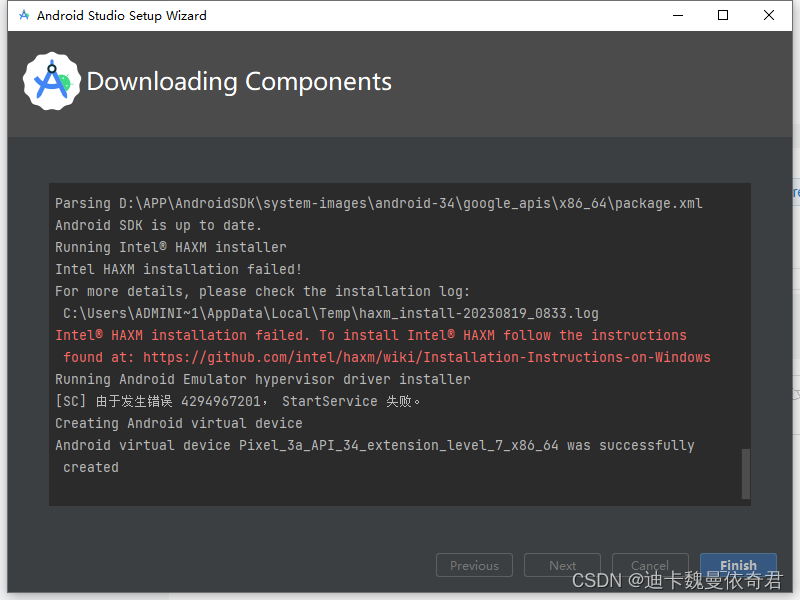Click the 'Android Studio Setup Wizard' window title
The width and height of the screenshot is (800, 600).
[121, 16]
